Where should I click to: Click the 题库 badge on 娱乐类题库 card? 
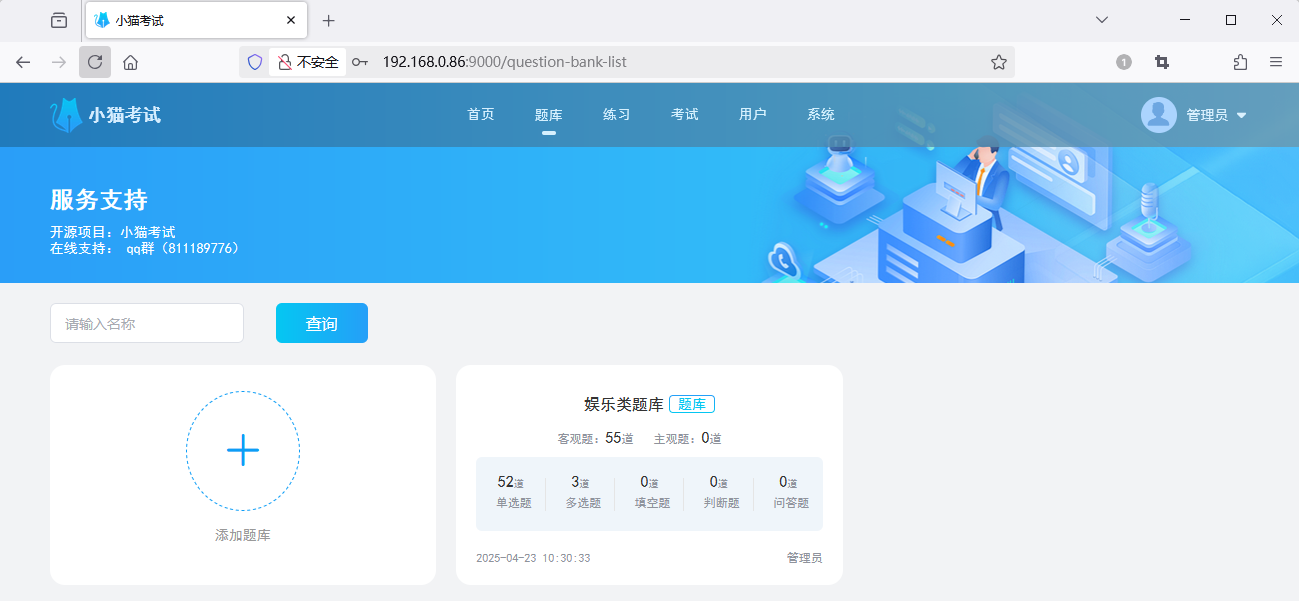pyautogui.click(x=691, y=404)
